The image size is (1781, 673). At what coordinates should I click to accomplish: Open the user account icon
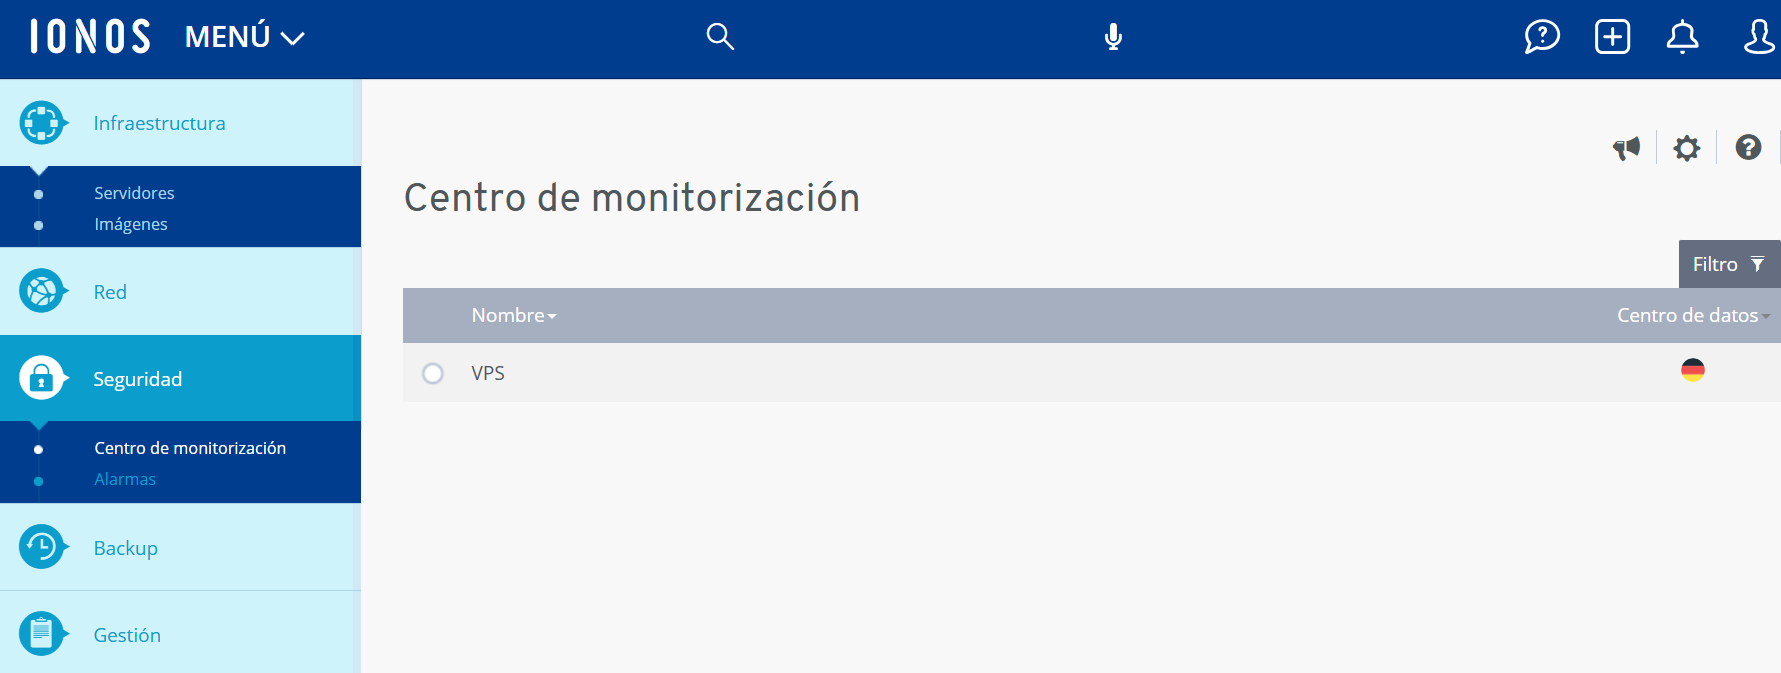[1758, 36]
